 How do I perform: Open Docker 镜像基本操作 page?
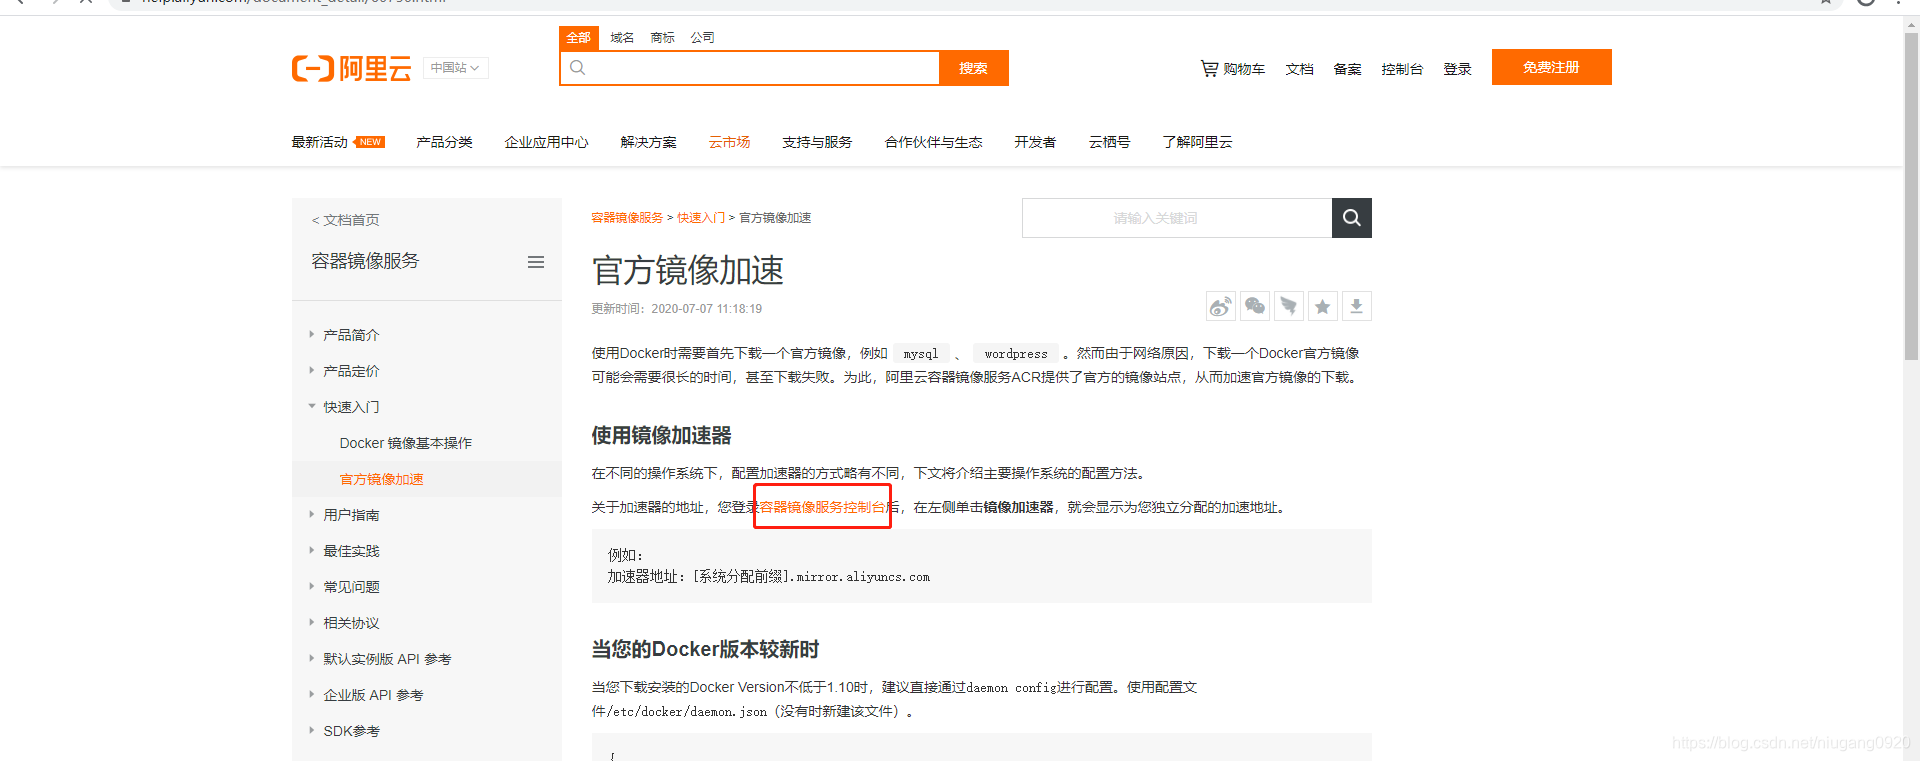pos(405,443)
